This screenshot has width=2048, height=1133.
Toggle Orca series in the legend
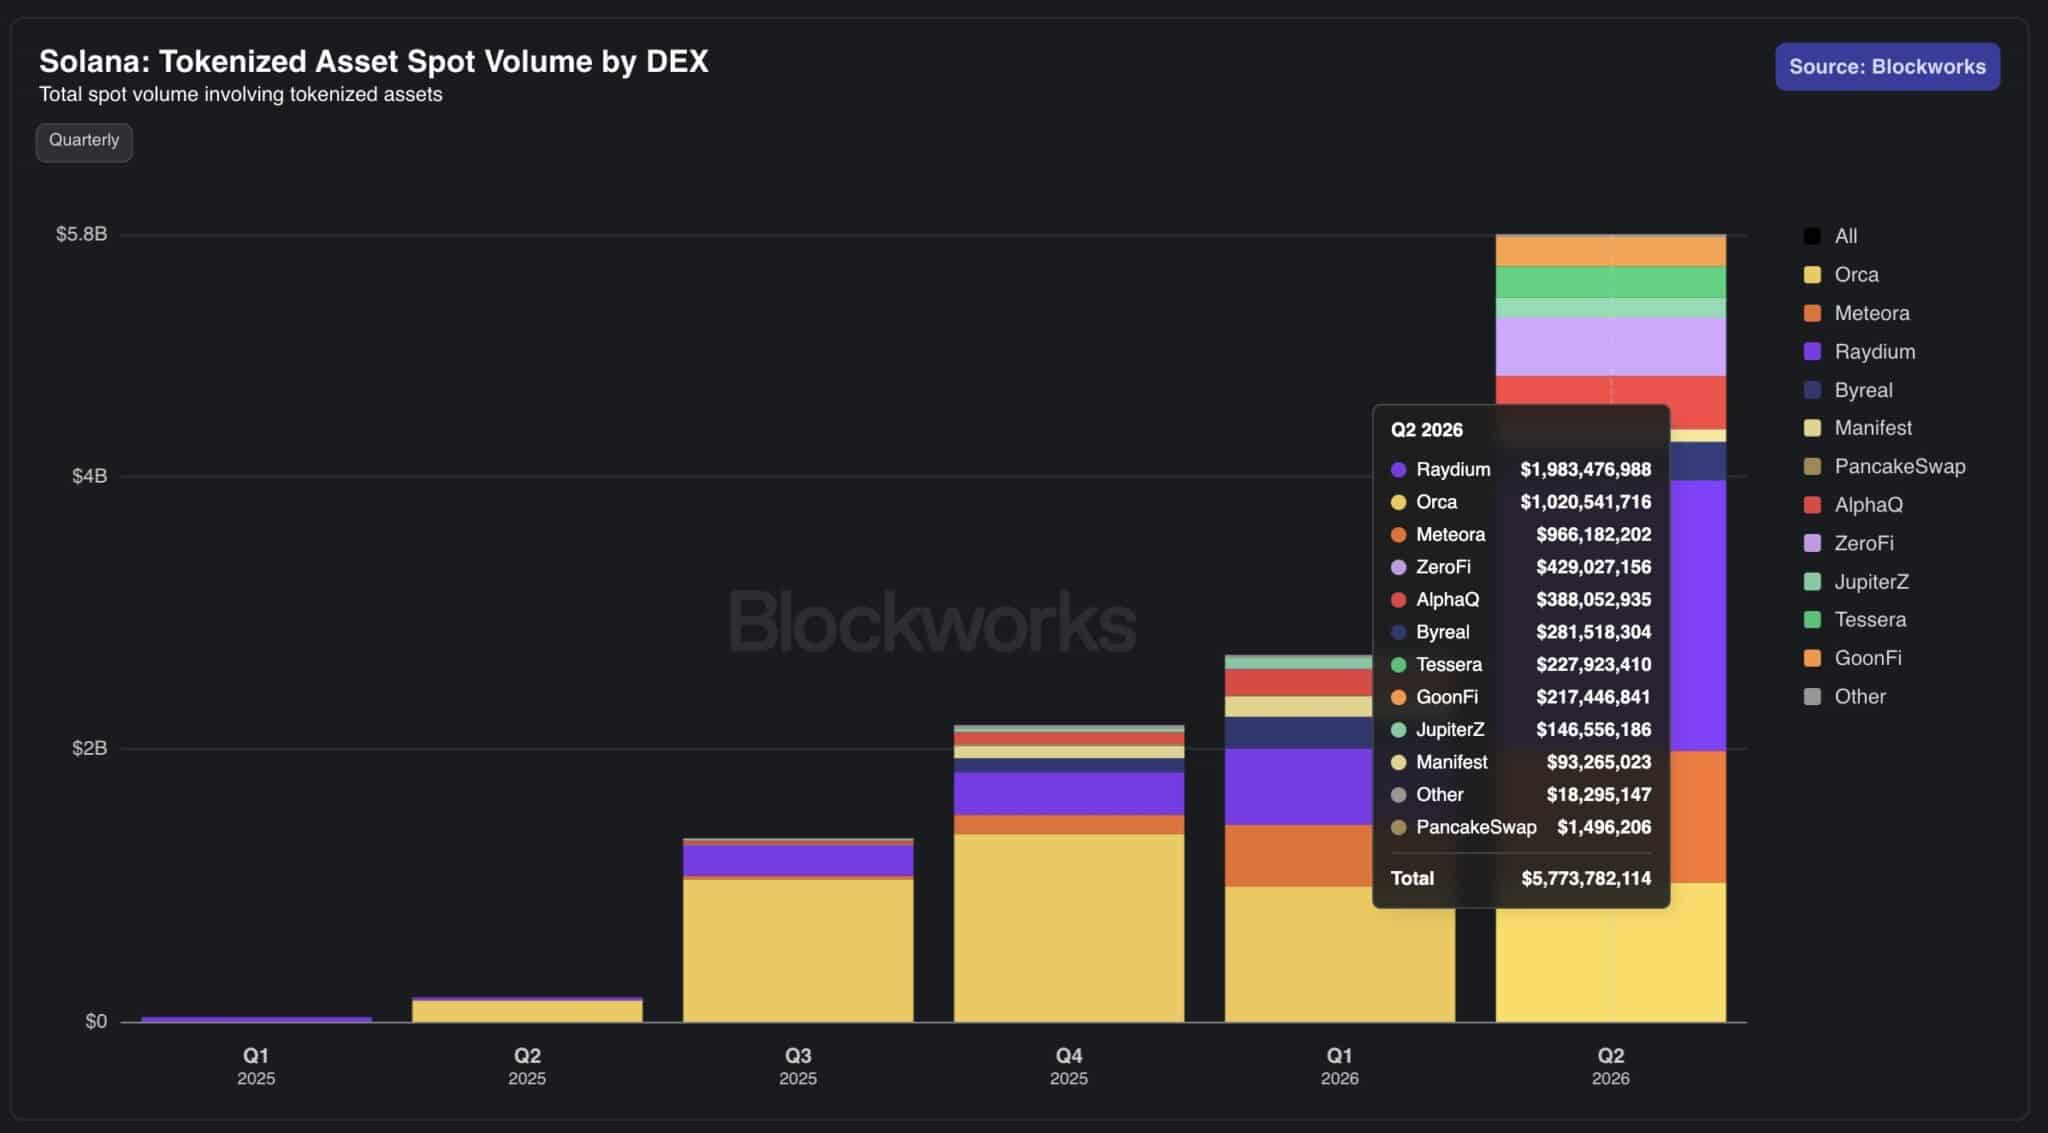(1841, 275)
